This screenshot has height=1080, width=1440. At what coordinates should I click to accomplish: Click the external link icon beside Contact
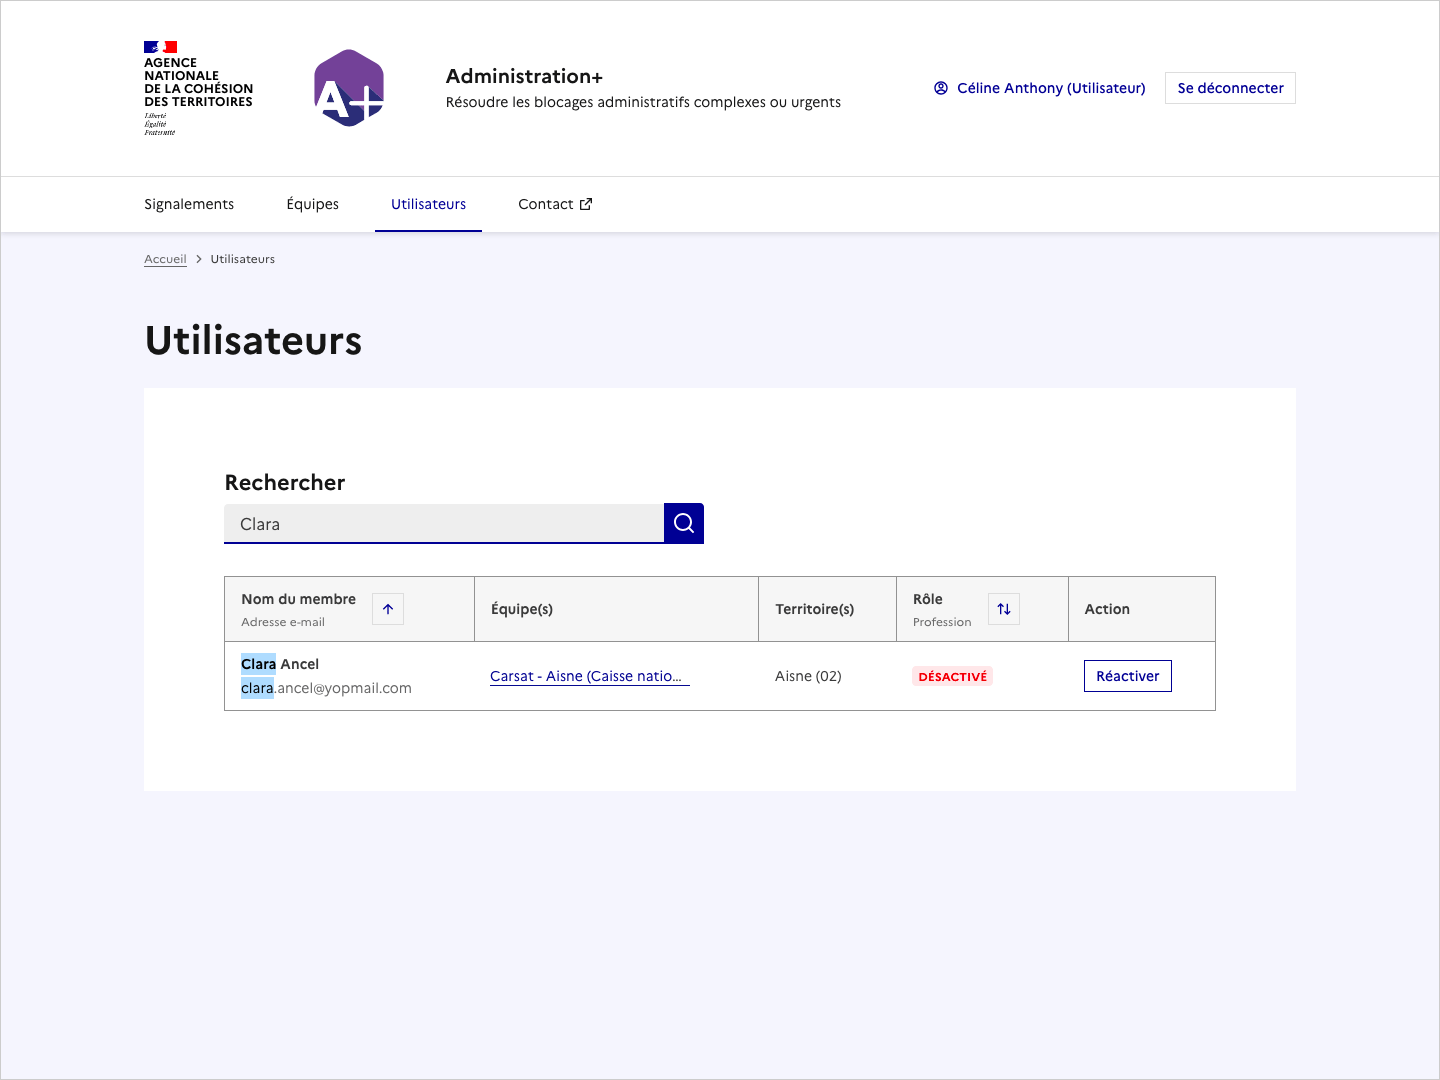click(585, 203)
